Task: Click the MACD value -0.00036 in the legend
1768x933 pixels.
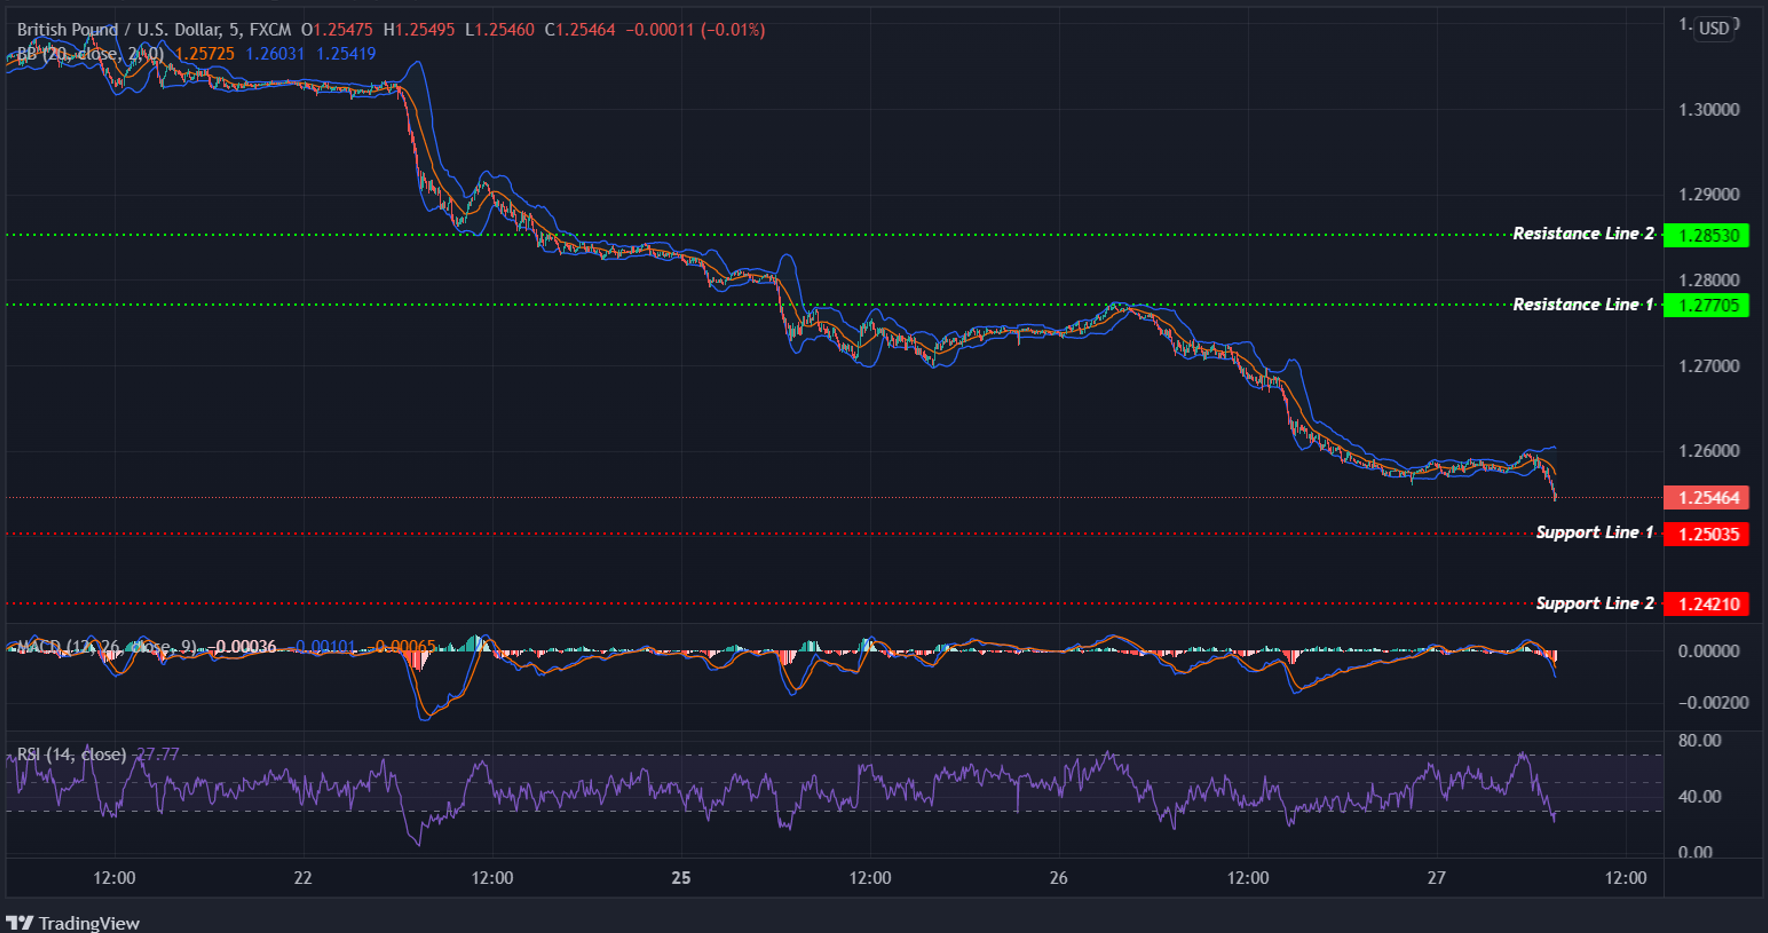Action: pos(241,647)
